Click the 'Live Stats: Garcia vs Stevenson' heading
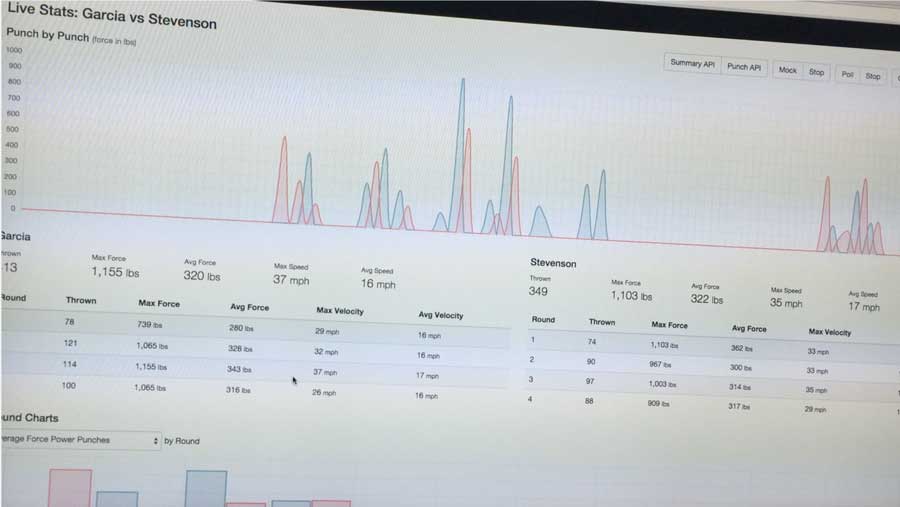Image resolution: width=900 pixels, height=507 pixels. click(x=112, y=16)
